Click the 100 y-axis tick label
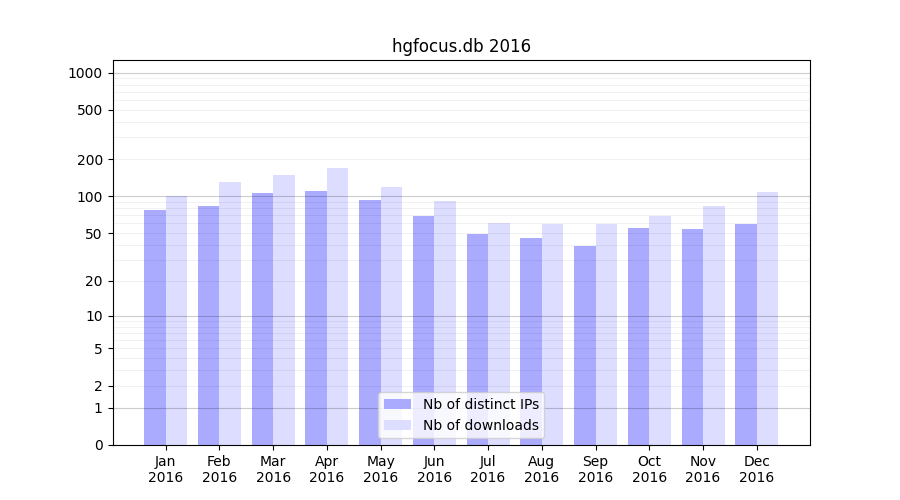The image size is (900, 500). tap(89, 197)
